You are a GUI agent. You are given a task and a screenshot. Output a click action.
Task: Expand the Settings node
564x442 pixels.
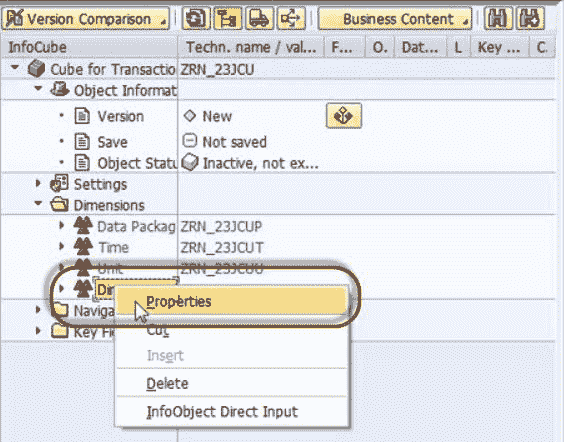tap(38, 183)
